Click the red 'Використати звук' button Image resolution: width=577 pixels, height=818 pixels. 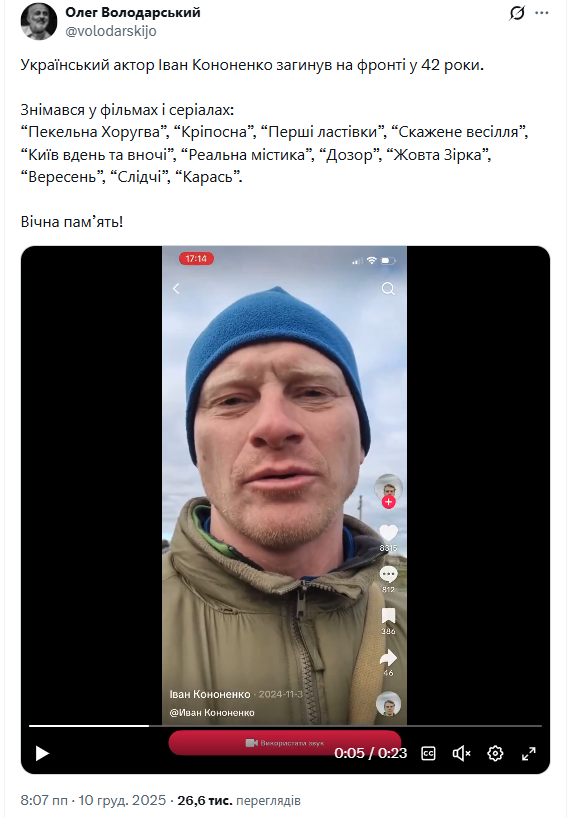coord(285,742)
